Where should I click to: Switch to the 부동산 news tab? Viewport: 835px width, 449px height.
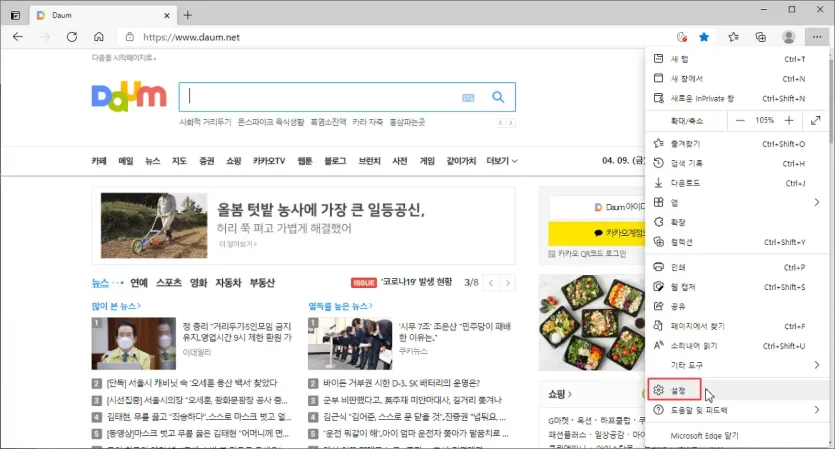pyautogui.click(x=263, y=283)
